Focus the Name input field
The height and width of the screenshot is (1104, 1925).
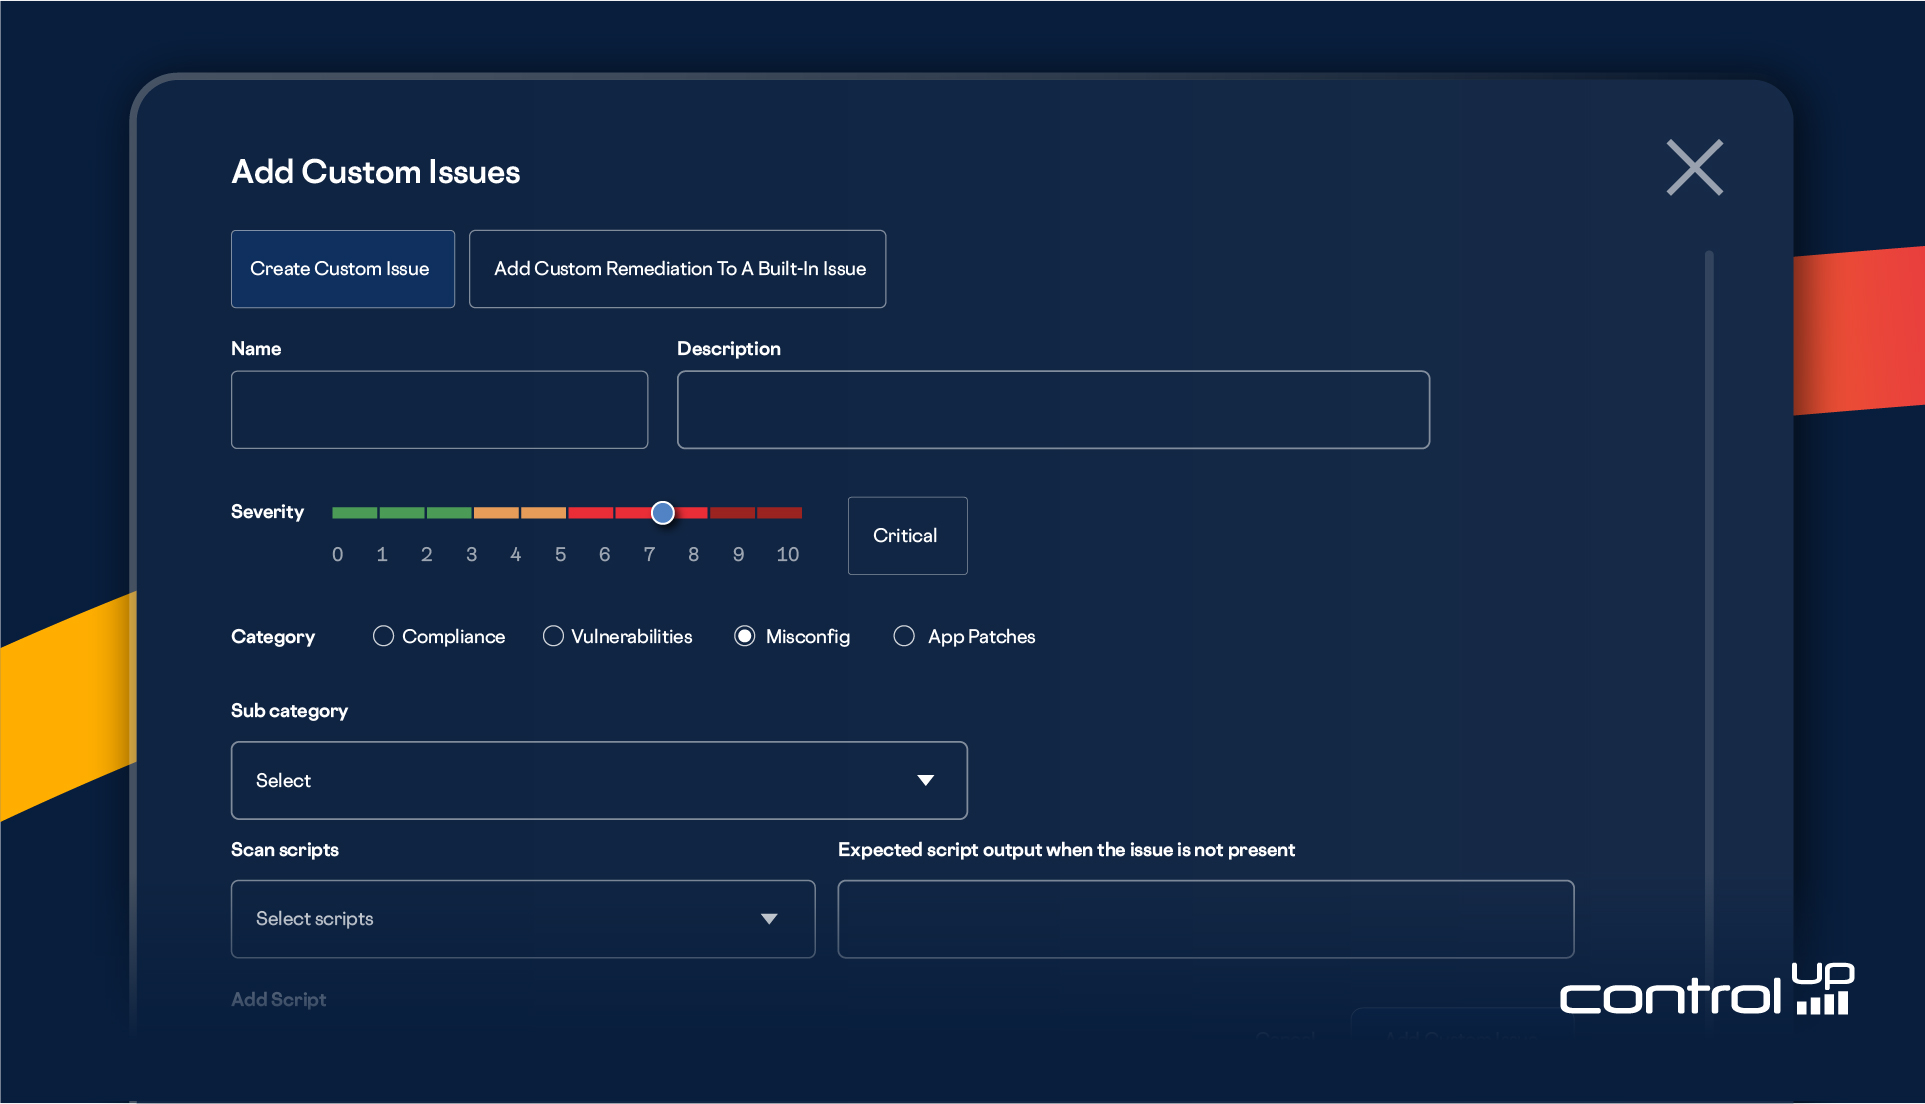(x=439, y=410)
